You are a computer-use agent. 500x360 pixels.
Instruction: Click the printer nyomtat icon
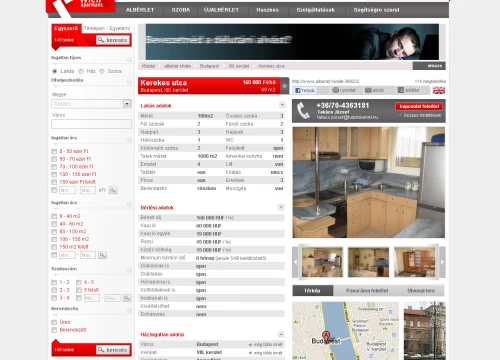coord(336,90)
